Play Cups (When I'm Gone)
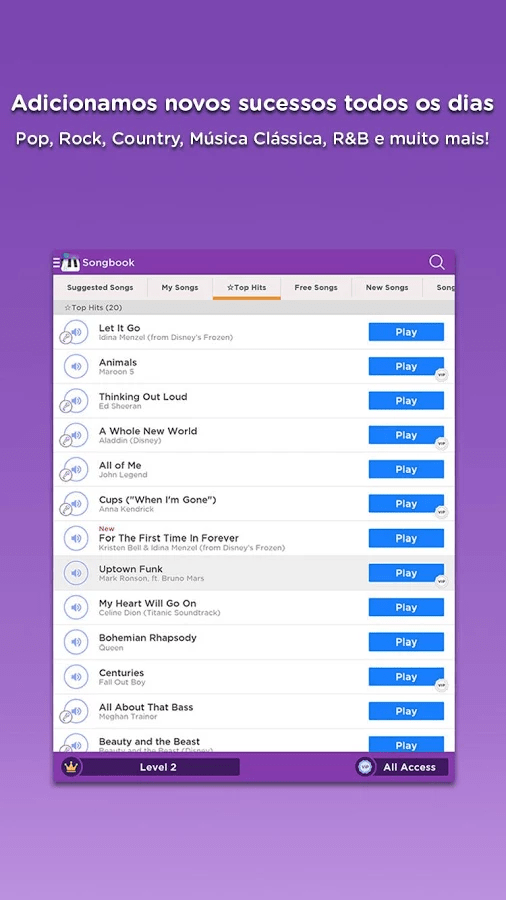Screen dimensions: 506x900 406,504
